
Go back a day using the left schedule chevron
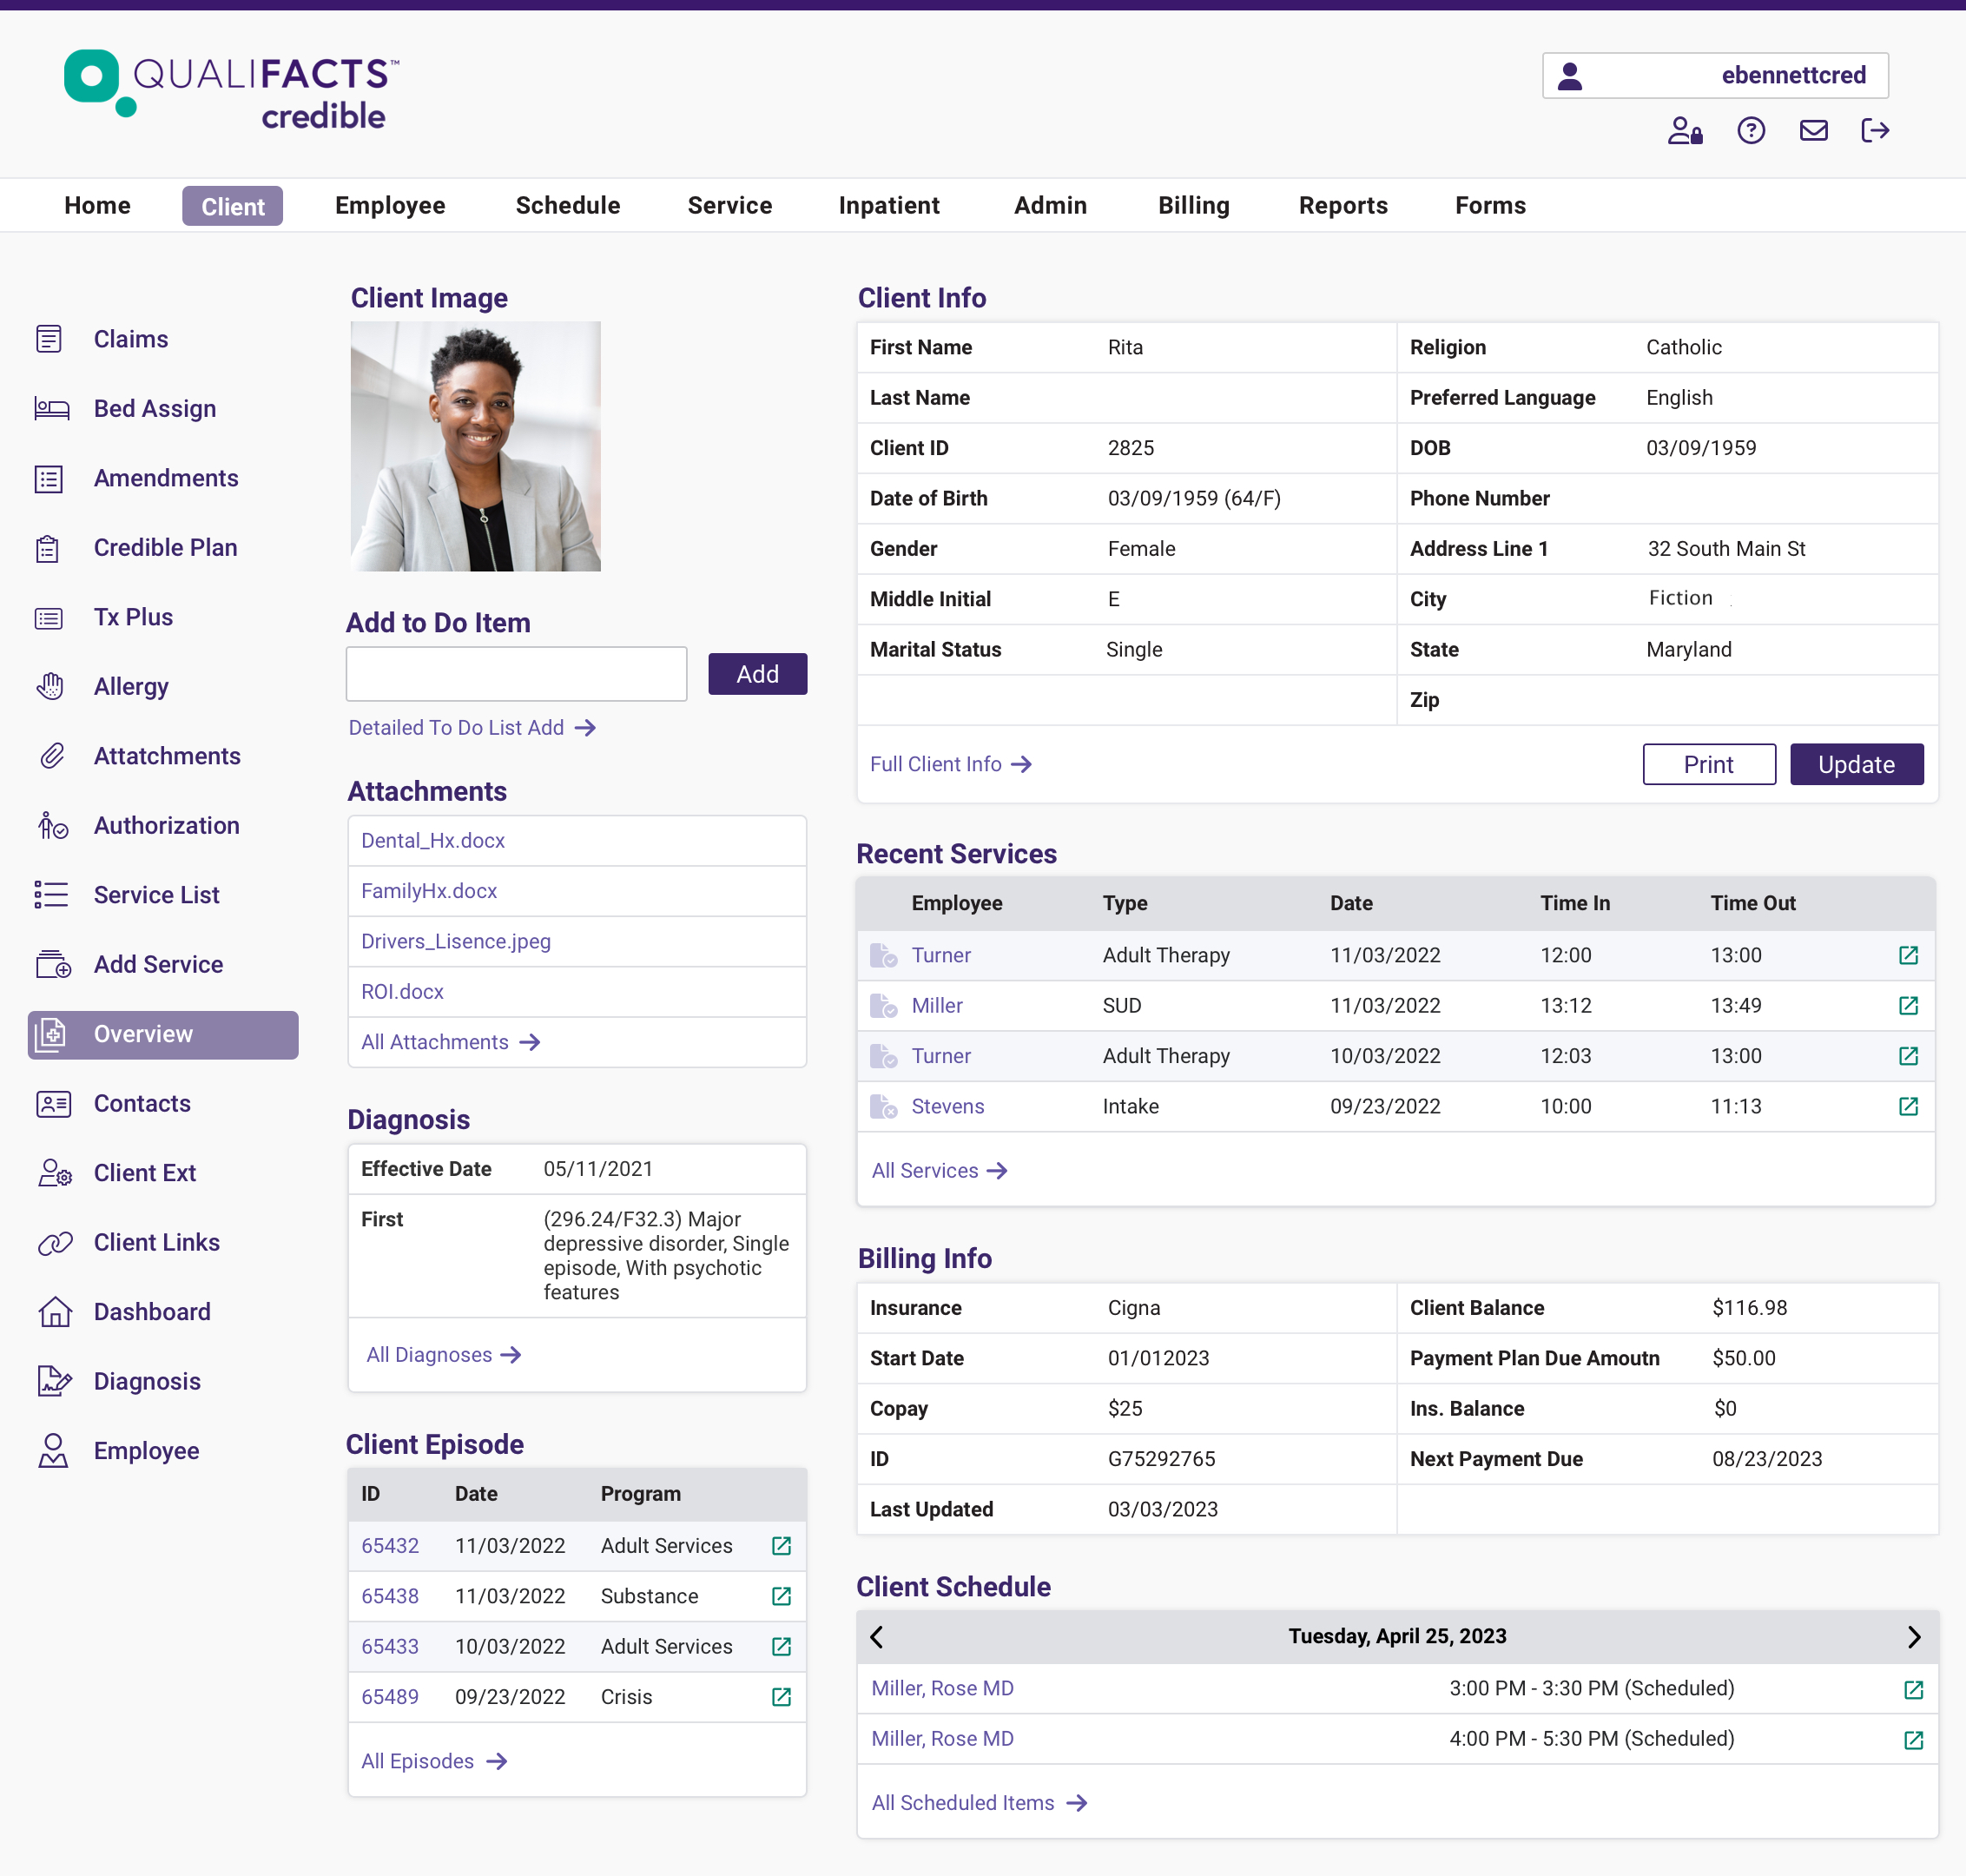tap(878, 1636)
